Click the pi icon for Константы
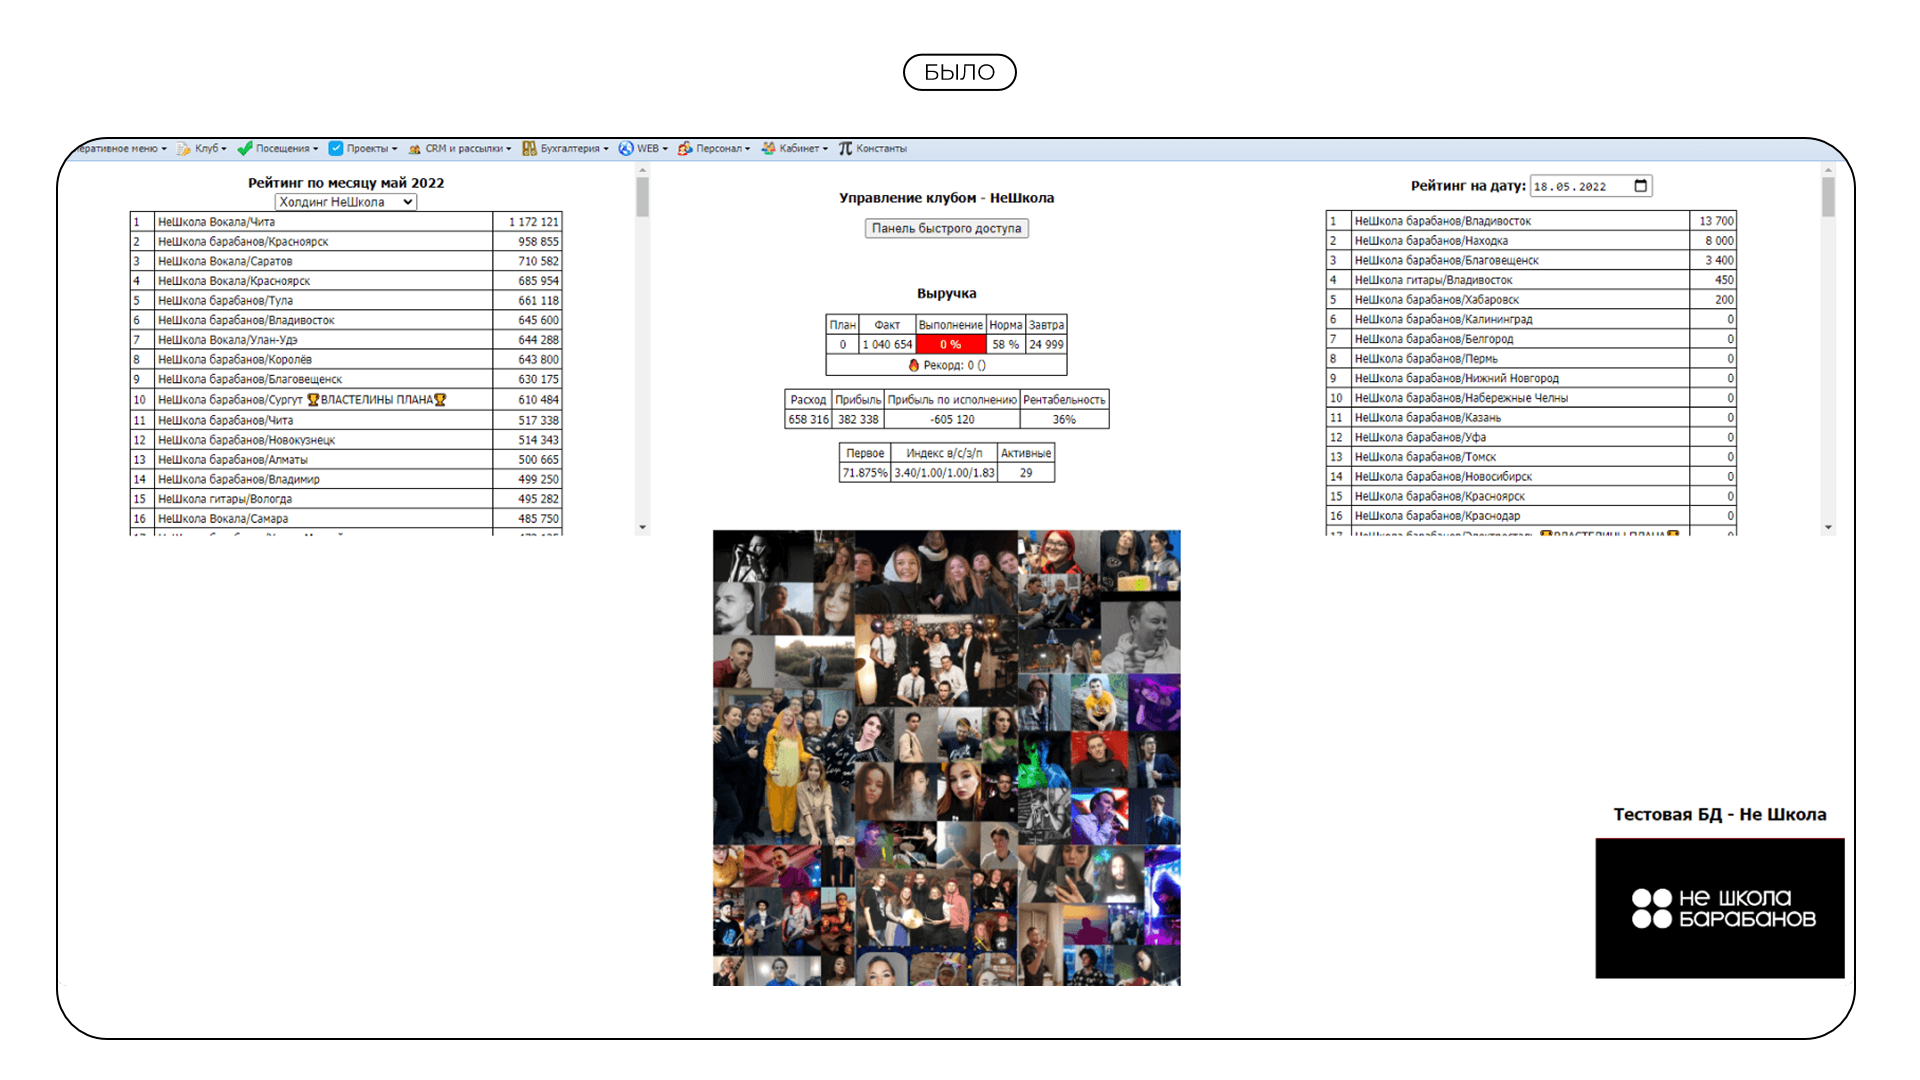Screen dimensions: 1920x1080 point(845,149)
